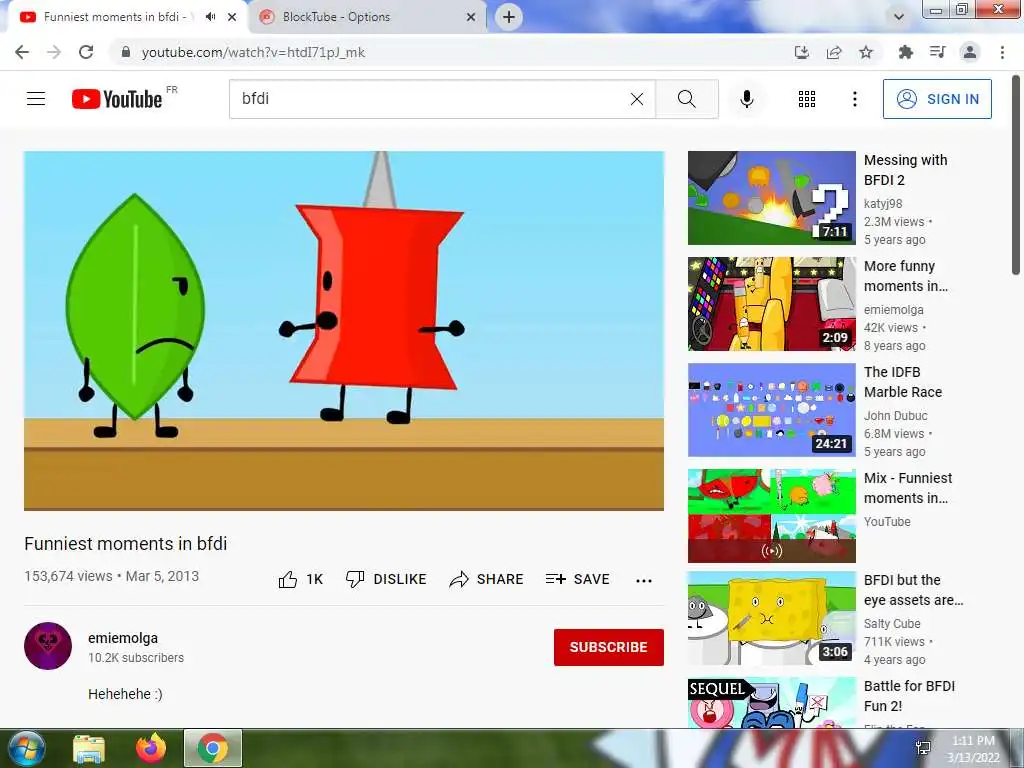This screenshot has width=1024, height=768.
Task: Open emiemolga channel name link
Action: tap(123, 638)
